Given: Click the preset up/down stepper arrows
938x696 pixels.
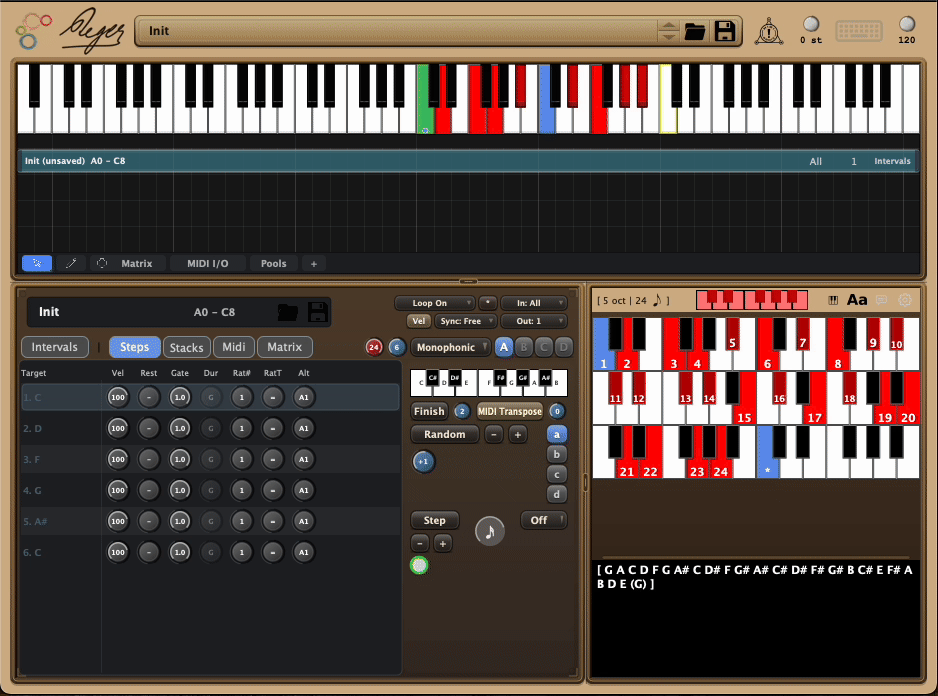Looking at the screenshot, I should pyautogui.click(x=668, y=31).
